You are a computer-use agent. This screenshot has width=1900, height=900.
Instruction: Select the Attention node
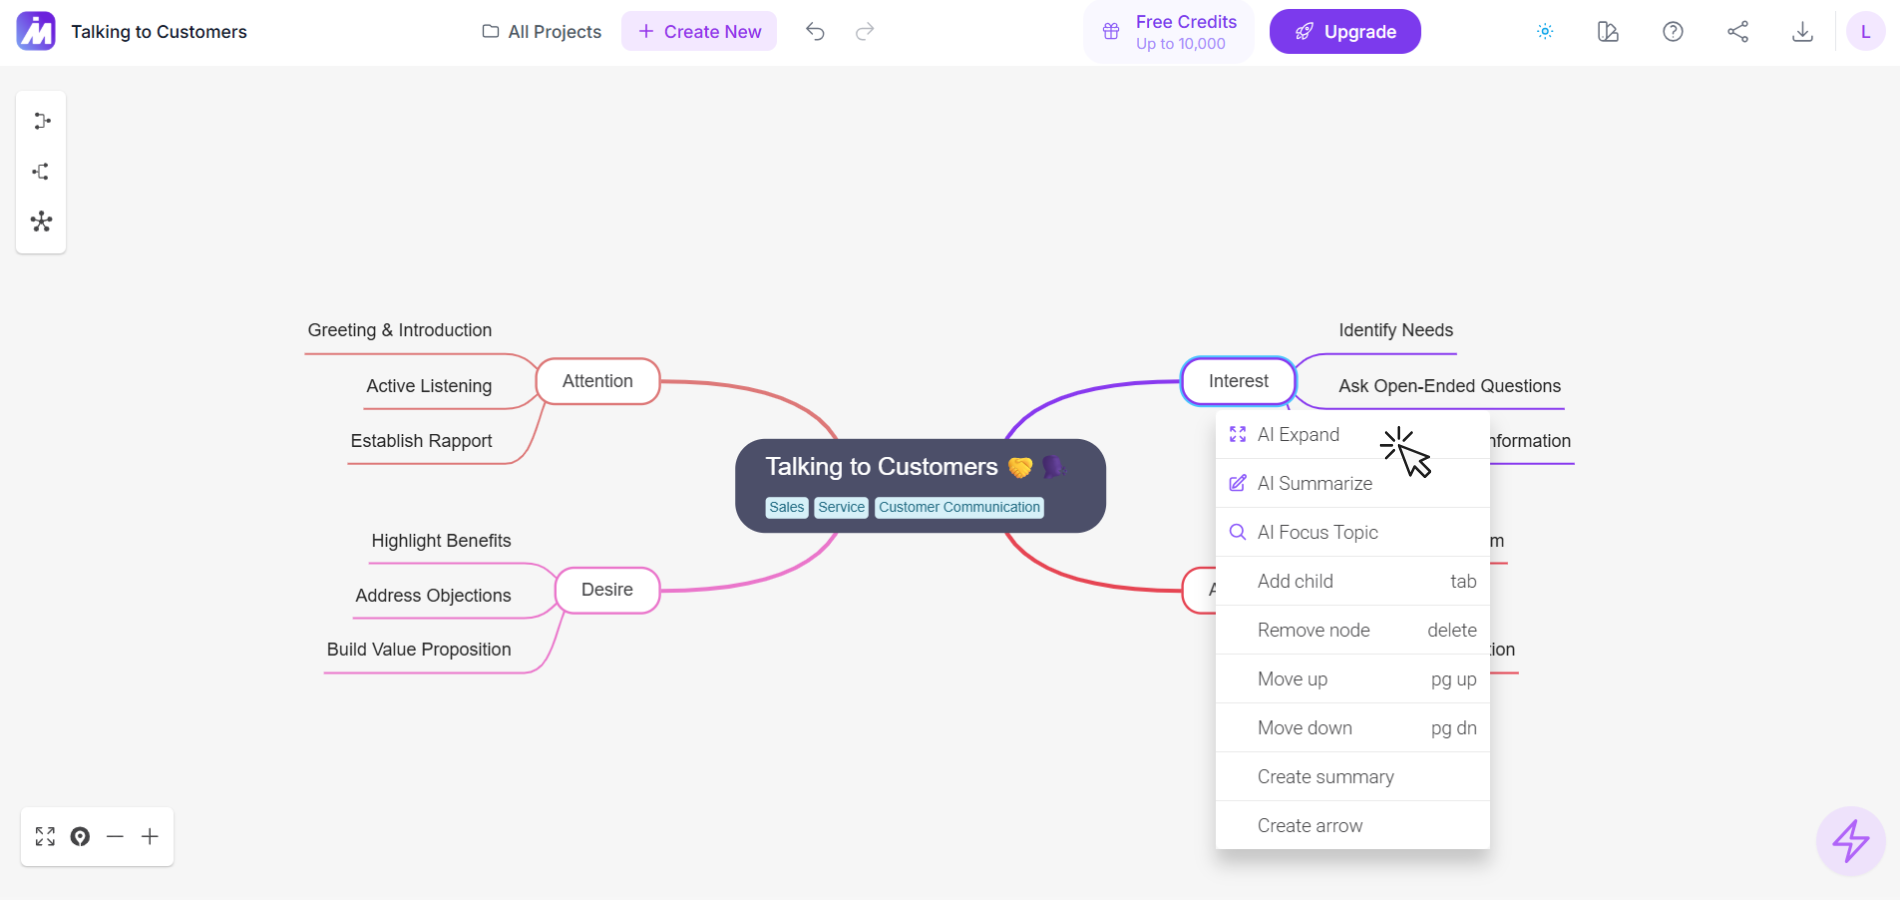[x=598, y=381]
